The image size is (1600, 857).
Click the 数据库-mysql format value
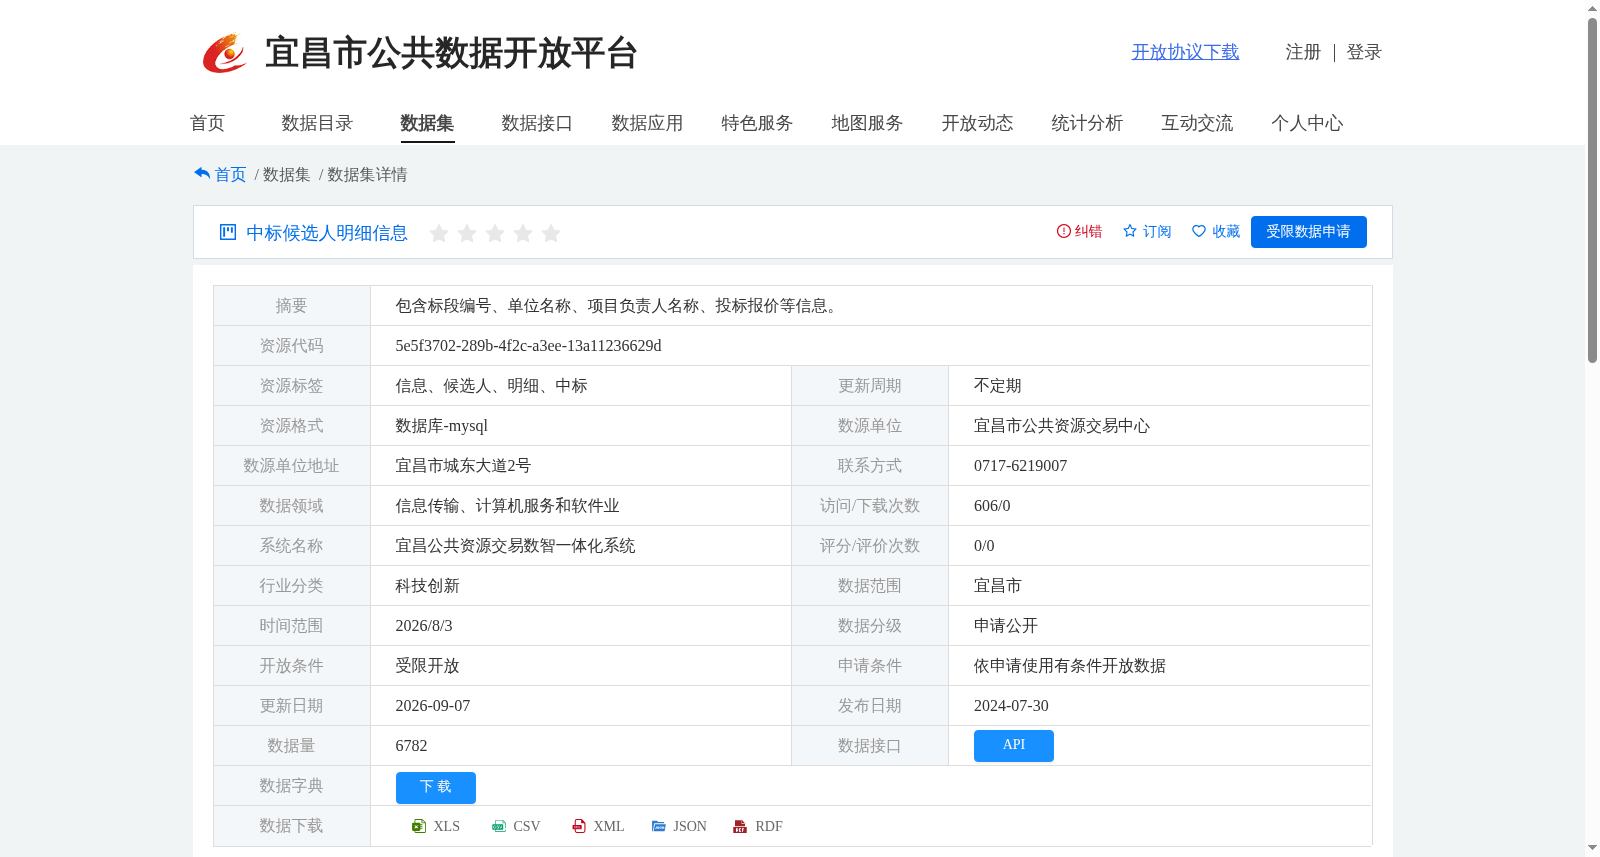coord(441,426)
